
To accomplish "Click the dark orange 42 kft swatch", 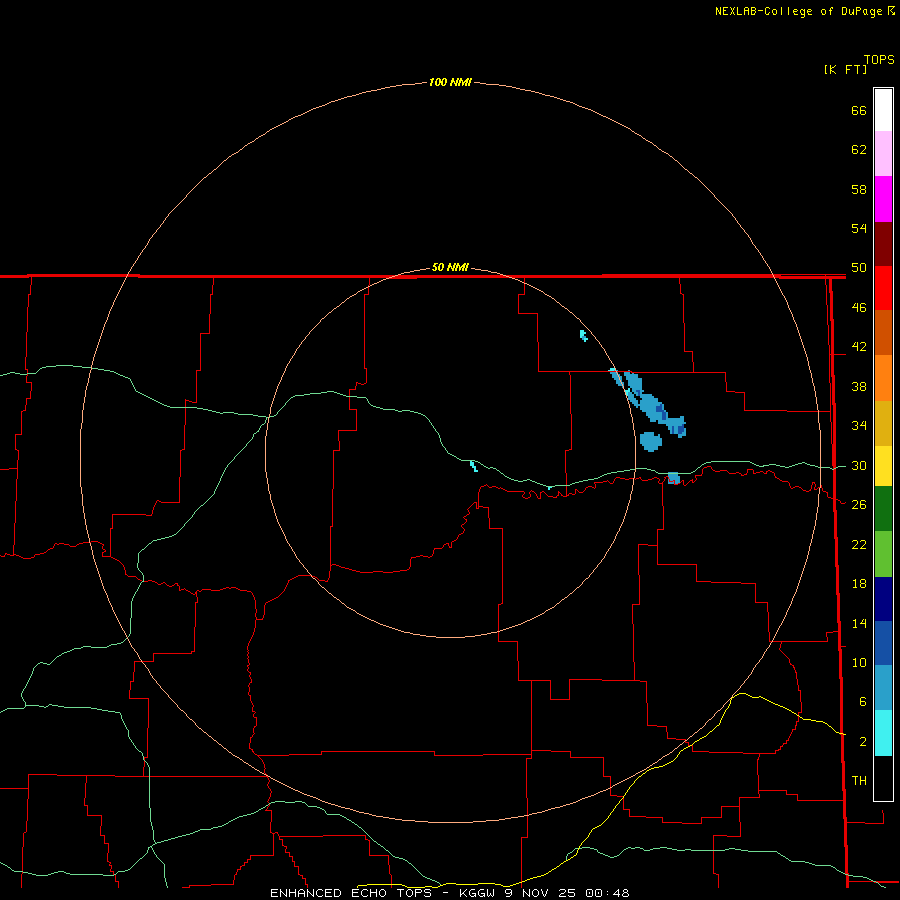I will tap(883, 332).
